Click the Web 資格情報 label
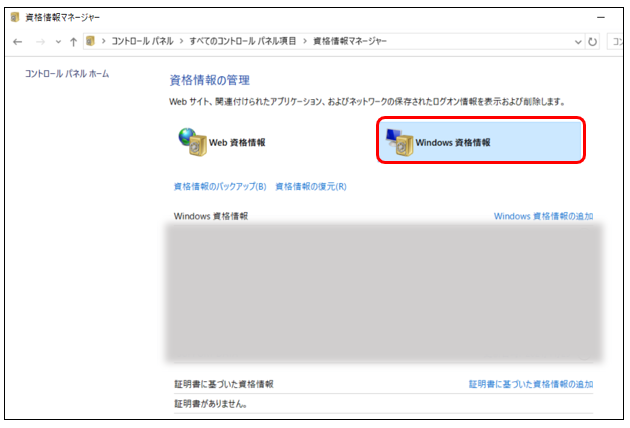Image resolution: width=630 pixels, height=428 pixels. 237,142
